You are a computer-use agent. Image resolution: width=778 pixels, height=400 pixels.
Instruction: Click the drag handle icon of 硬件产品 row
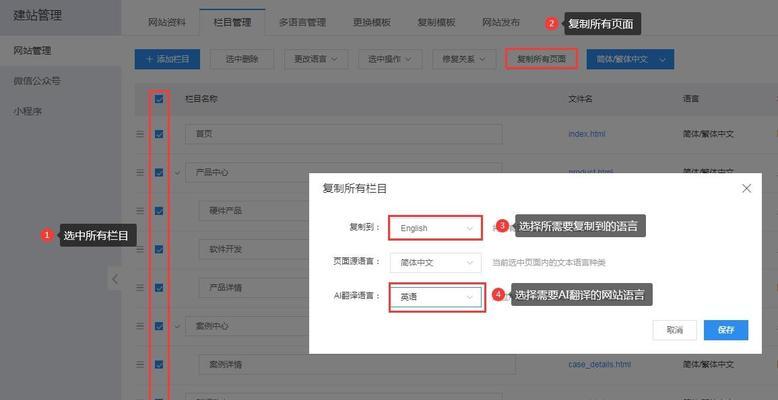(x=140, y=211)
